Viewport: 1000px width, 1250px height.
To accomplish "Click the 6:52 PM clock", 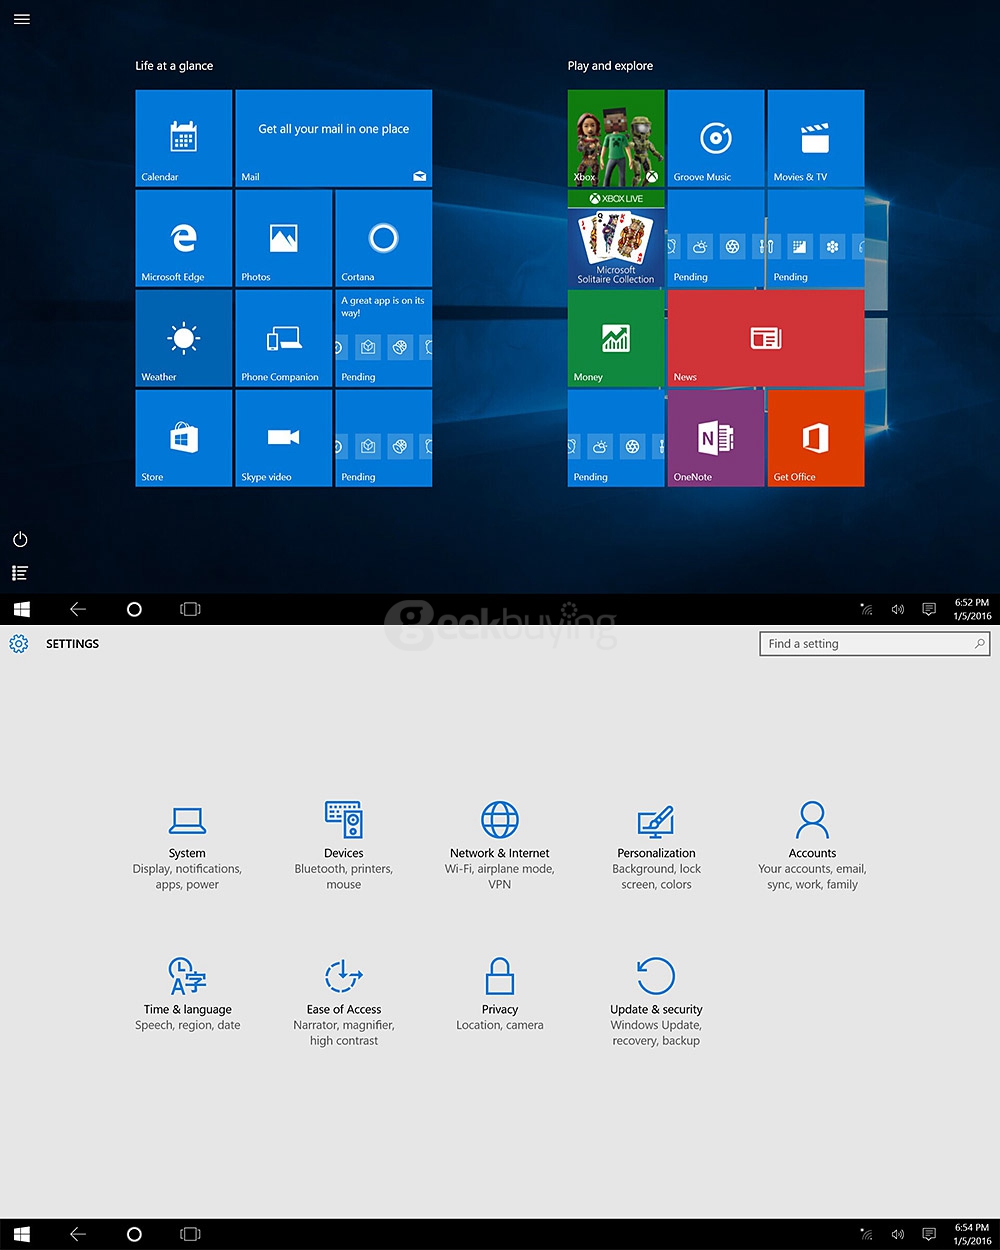I will tap(972, 609).
